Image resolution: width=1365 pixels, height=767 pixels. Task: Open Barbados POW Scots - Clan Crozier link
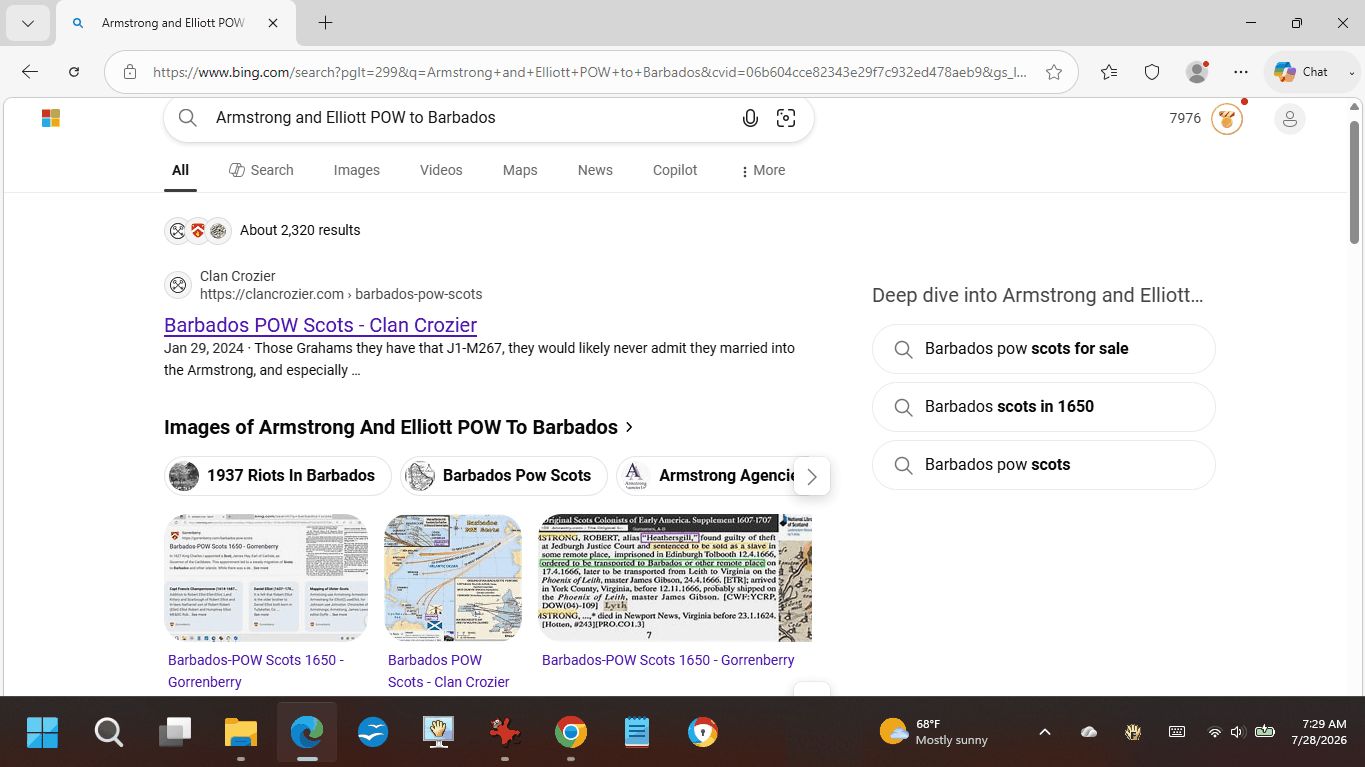[x=320, y=325]
